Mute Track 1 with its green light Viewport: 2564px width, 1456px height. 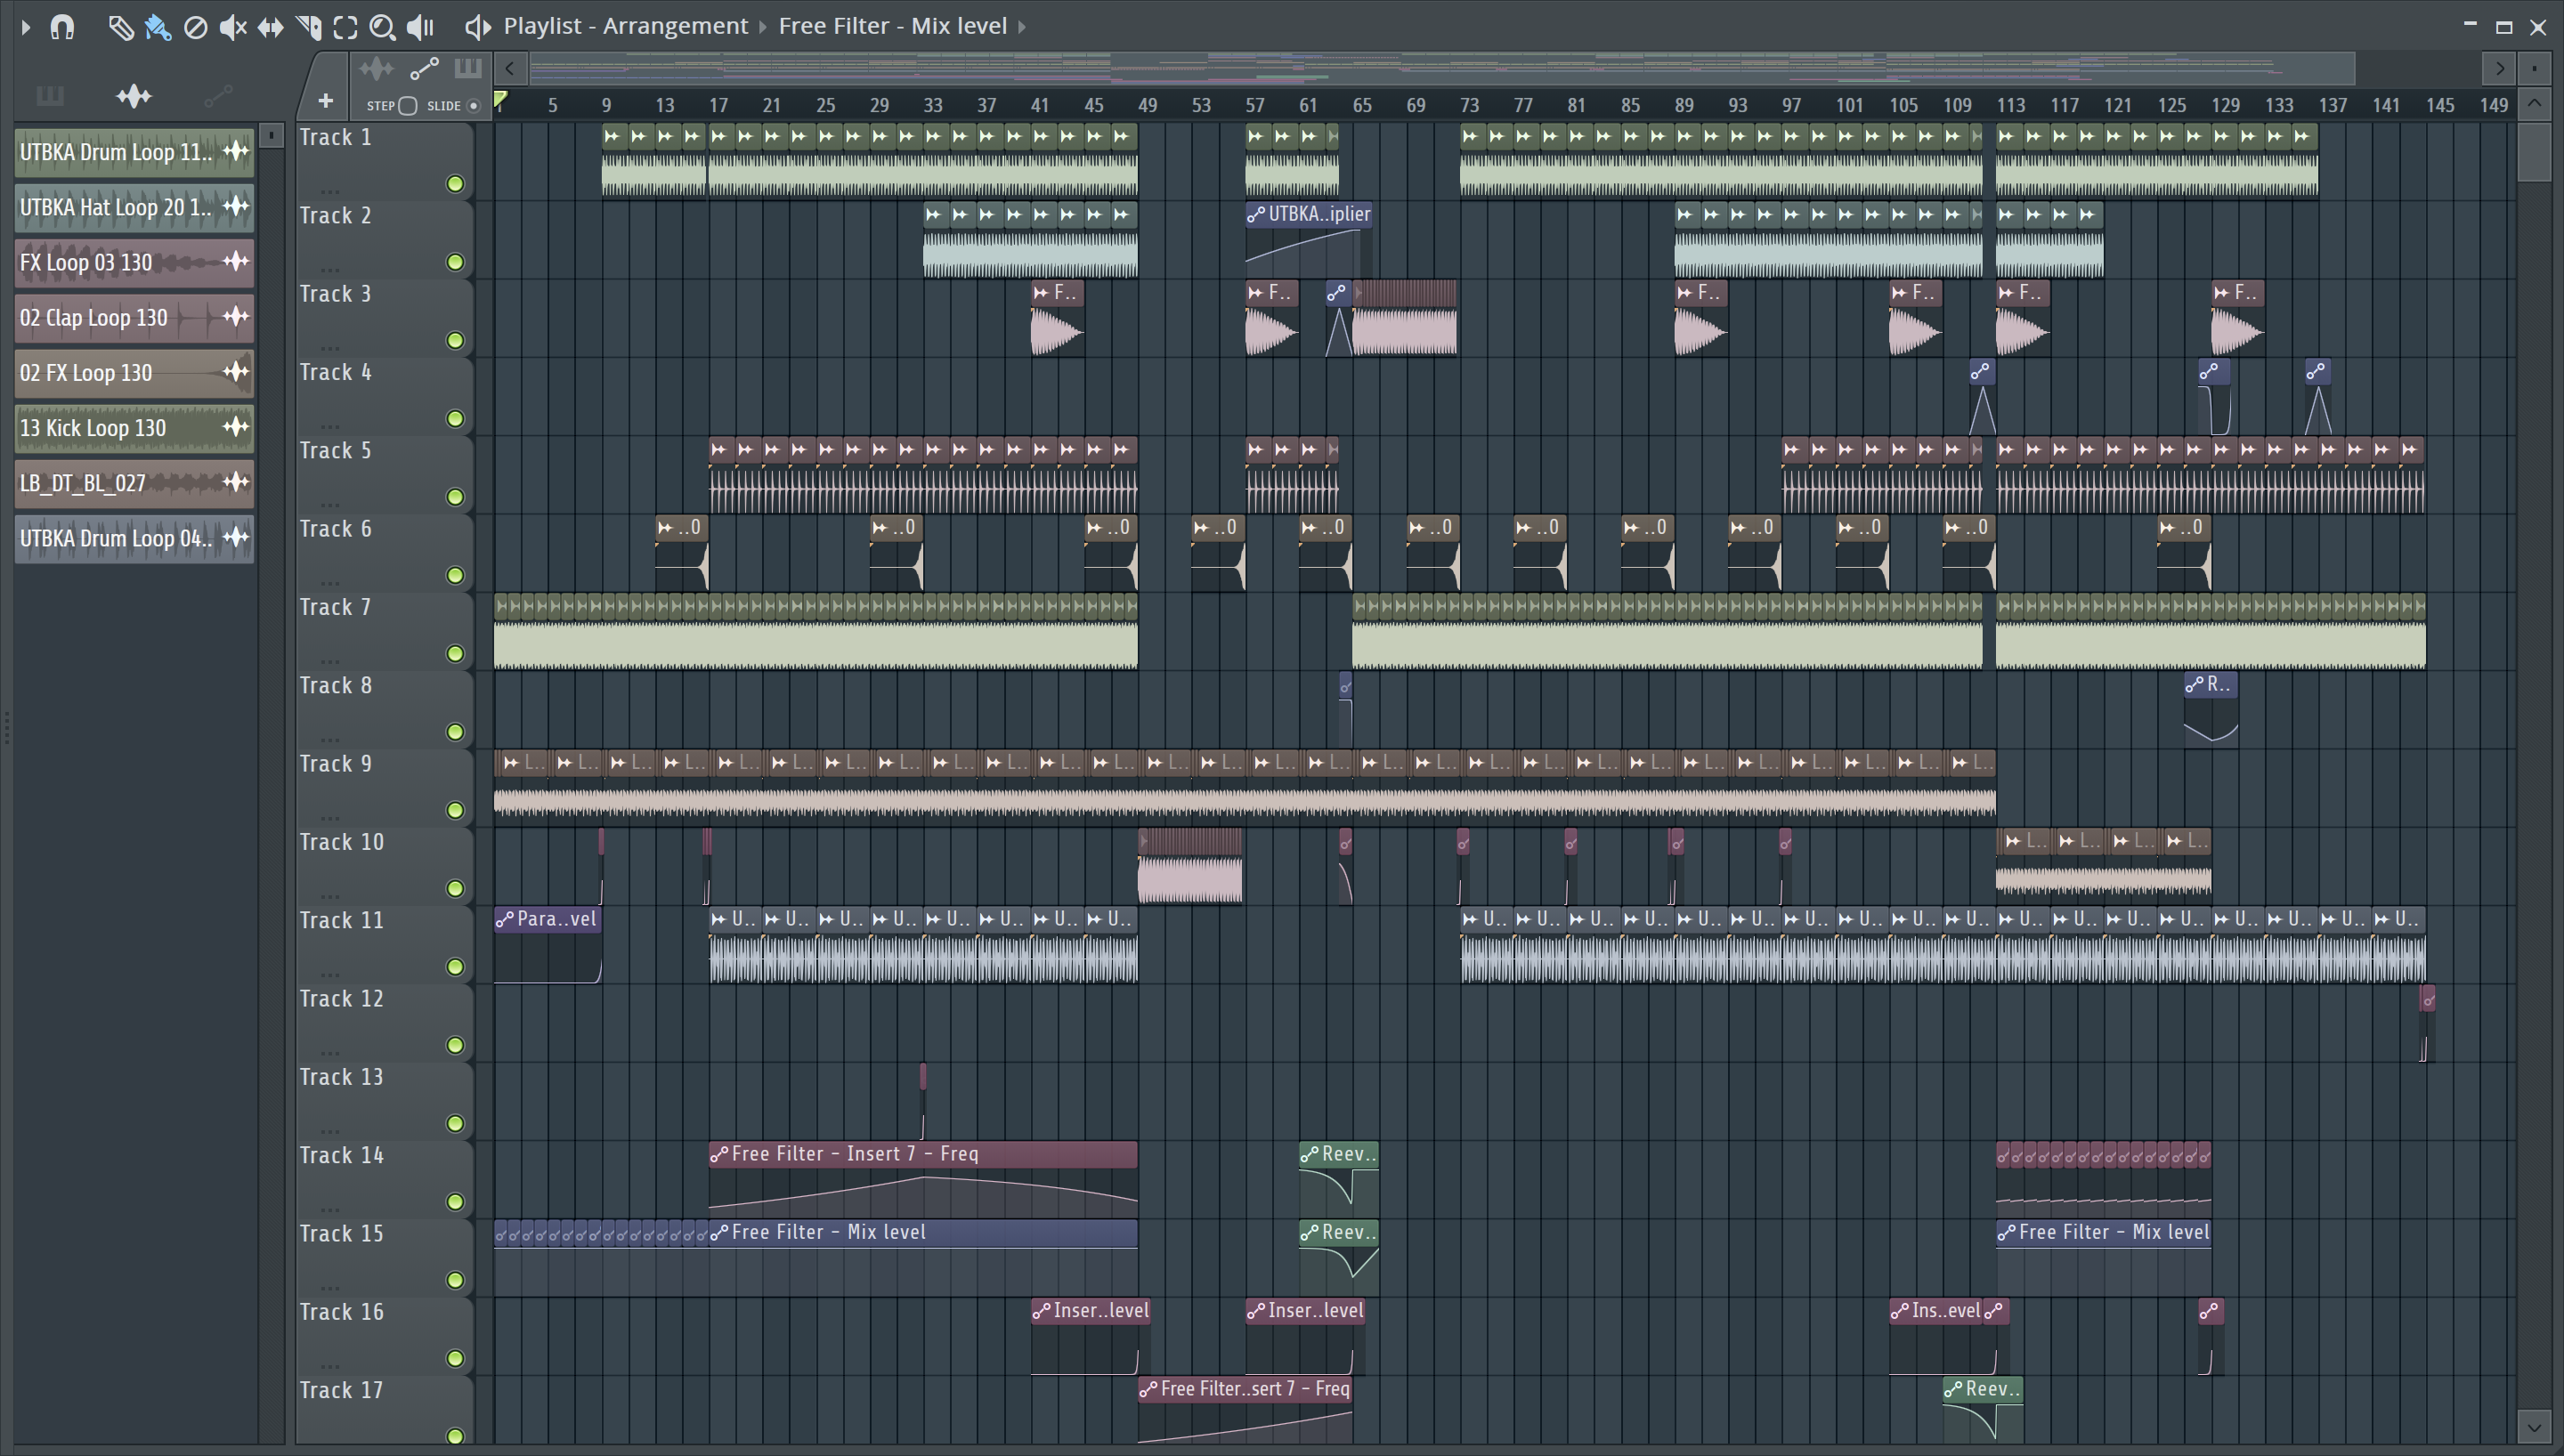point(455,184)
